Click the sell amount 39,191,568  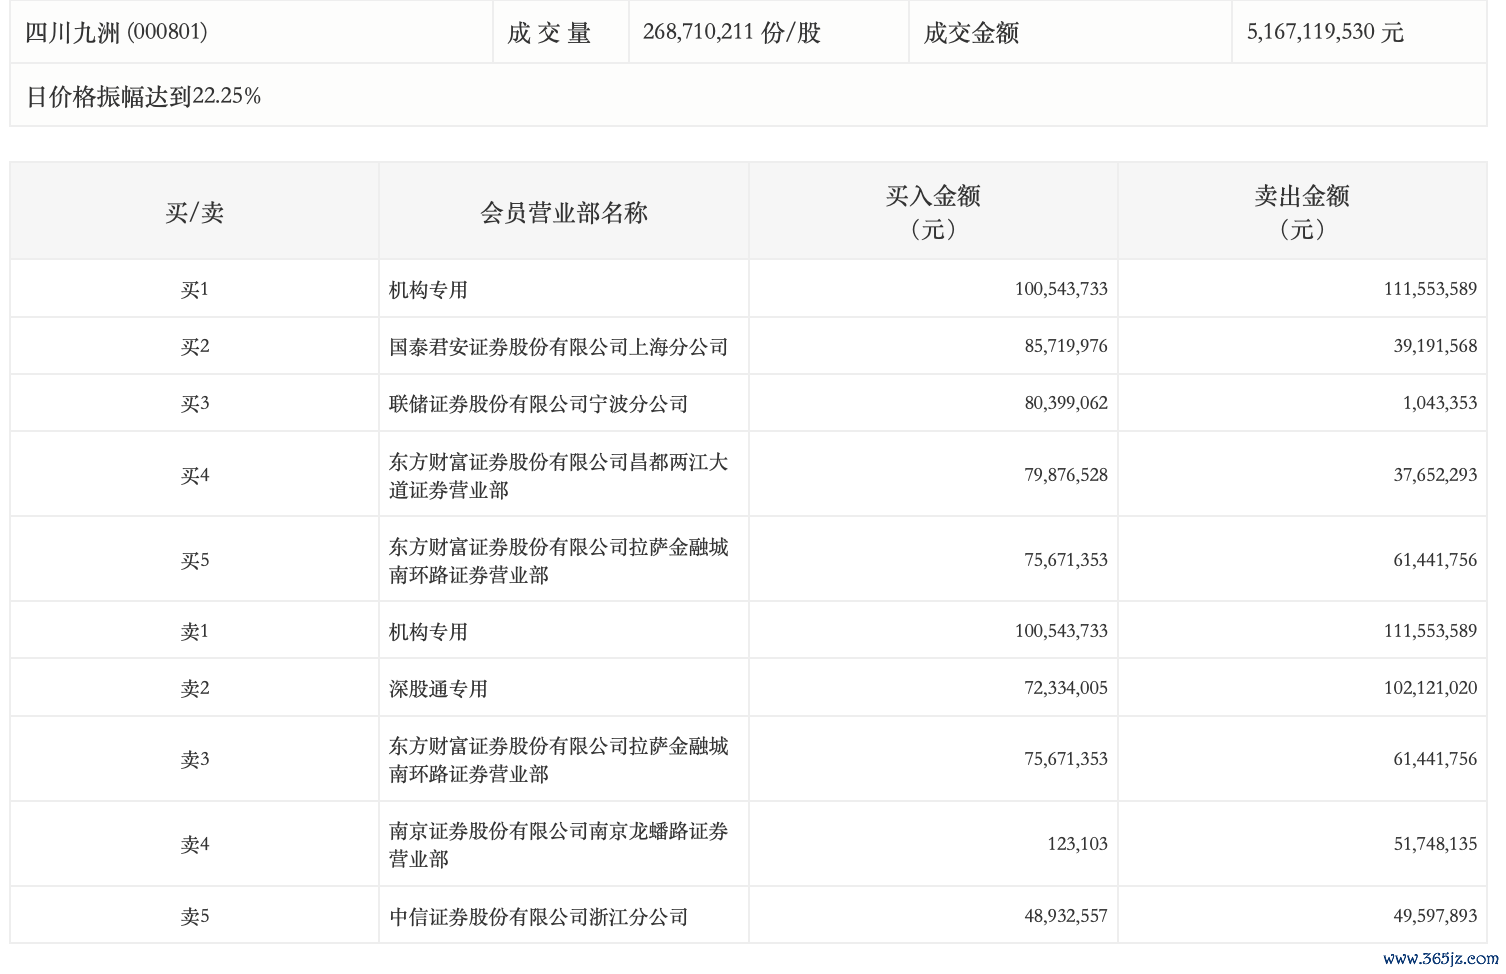click(x=1435, y=346)
